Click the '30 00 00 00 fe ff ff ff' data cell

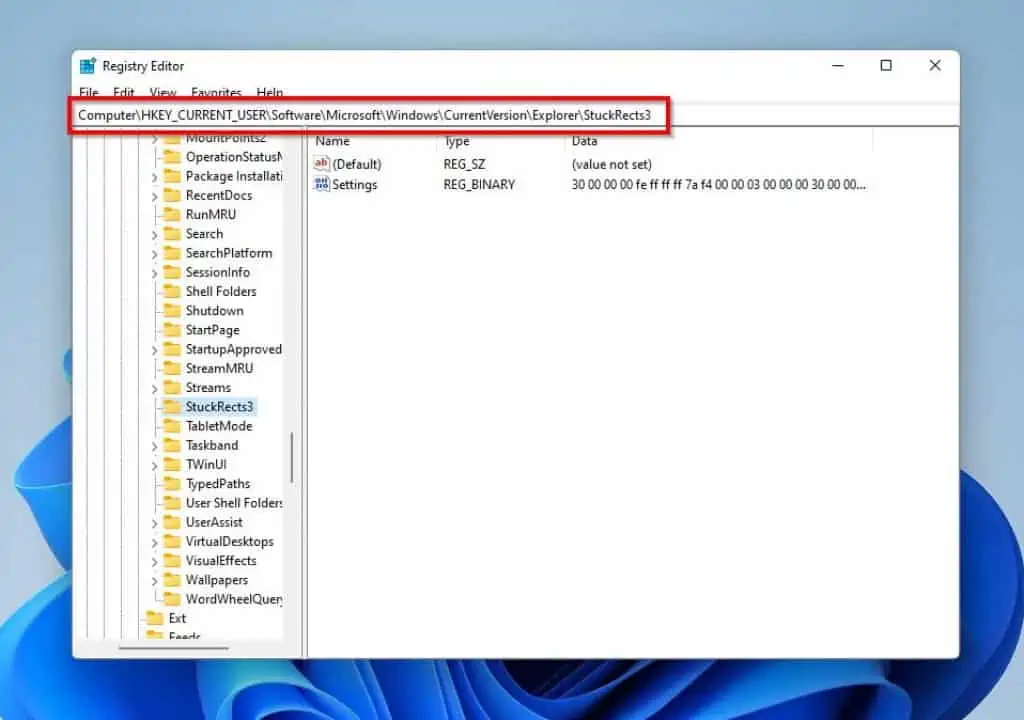pyautogui.click(x=718, y=185)
